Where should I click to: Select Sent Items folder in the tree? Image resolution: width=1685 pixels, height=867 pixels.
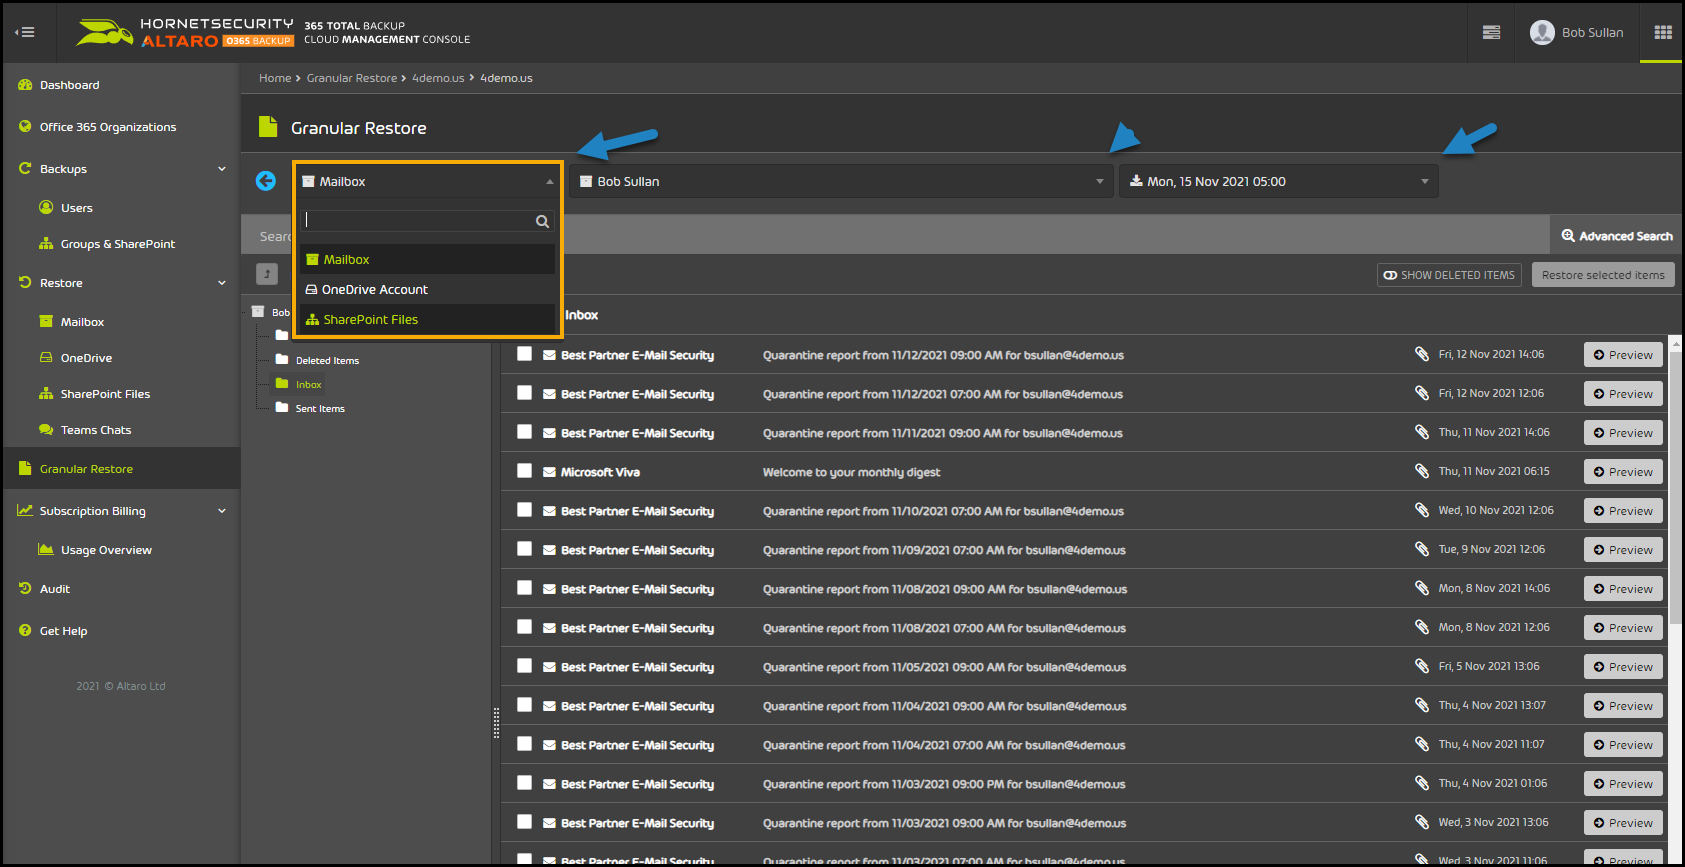click(320, 408)
